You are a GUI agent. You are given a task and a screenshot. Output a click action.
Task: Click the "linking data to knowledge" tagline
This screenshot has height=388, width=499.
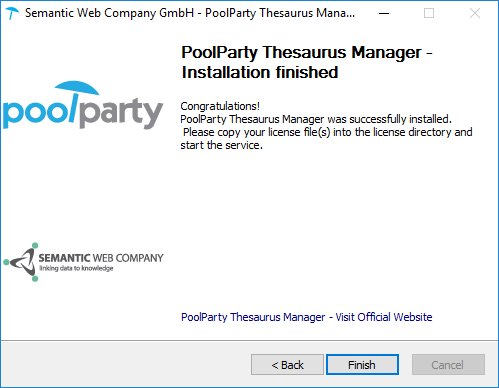tap(76, 268)
